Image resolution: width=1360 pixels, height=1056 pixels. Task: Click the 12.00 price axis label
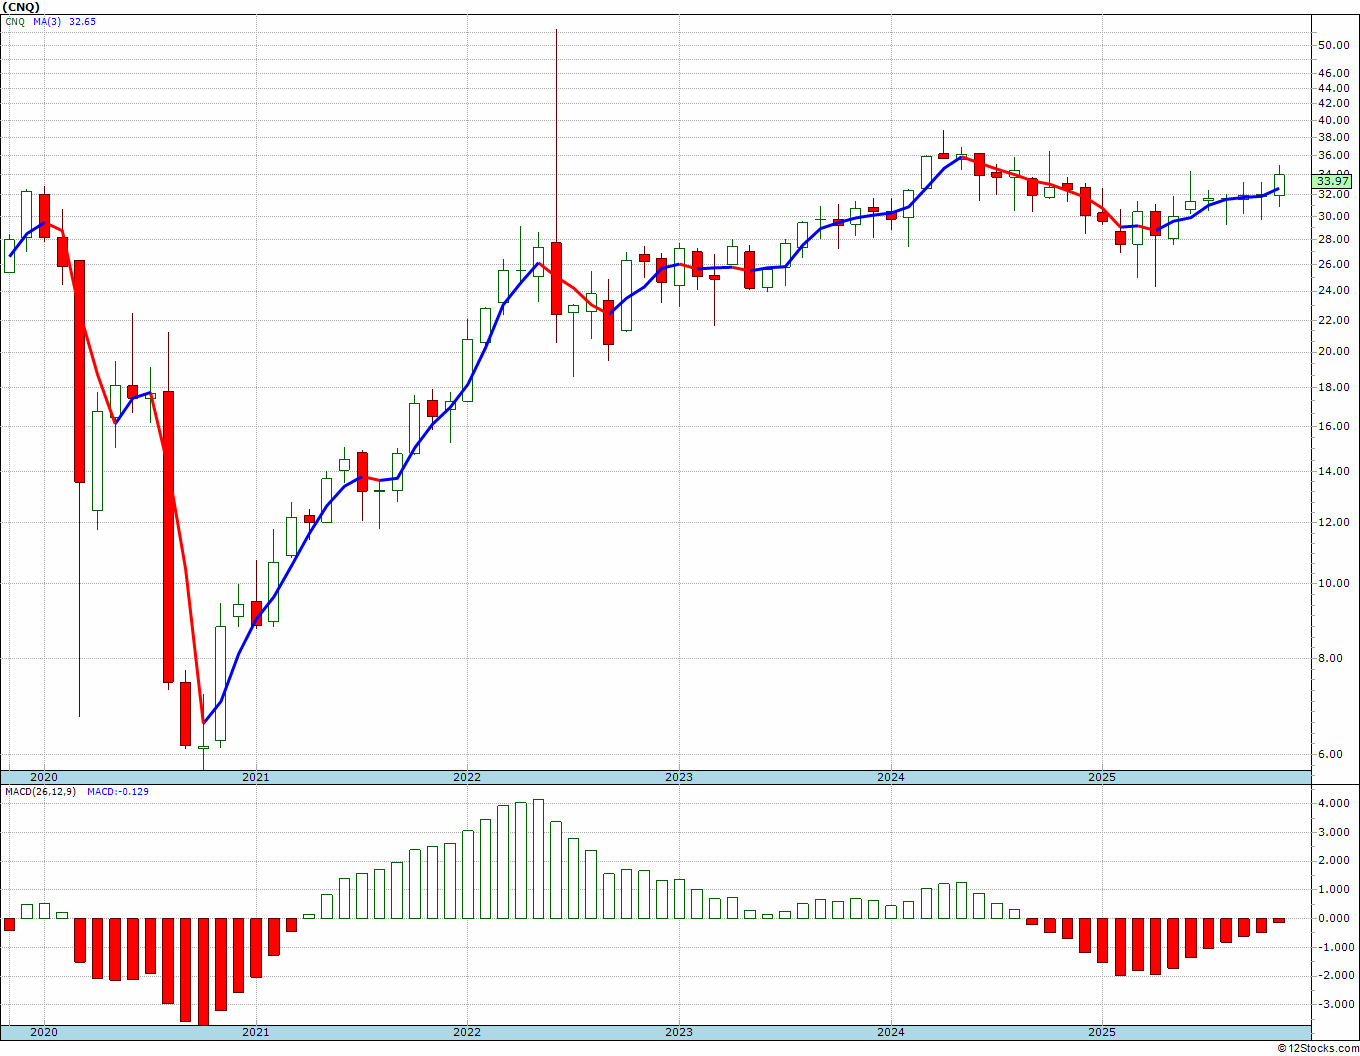(x=1333, y=522)
